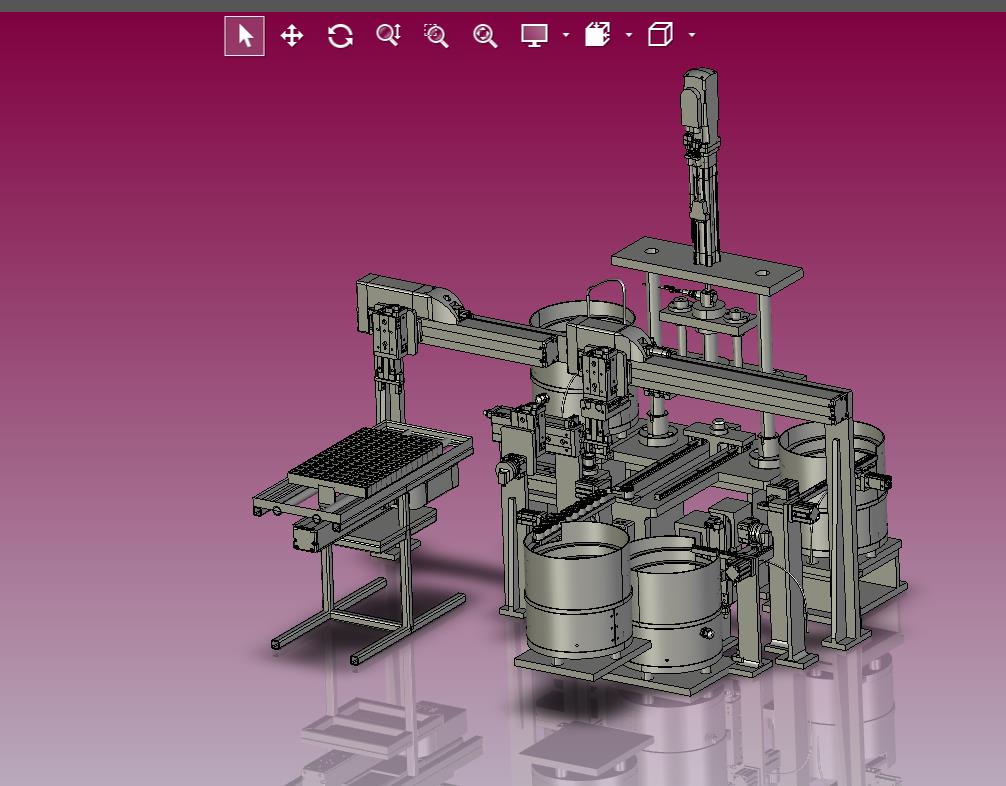The width and height of the screenshot is (1006, 786).
Task: Click the section cut view icon
Action: (x=597, y=36)
